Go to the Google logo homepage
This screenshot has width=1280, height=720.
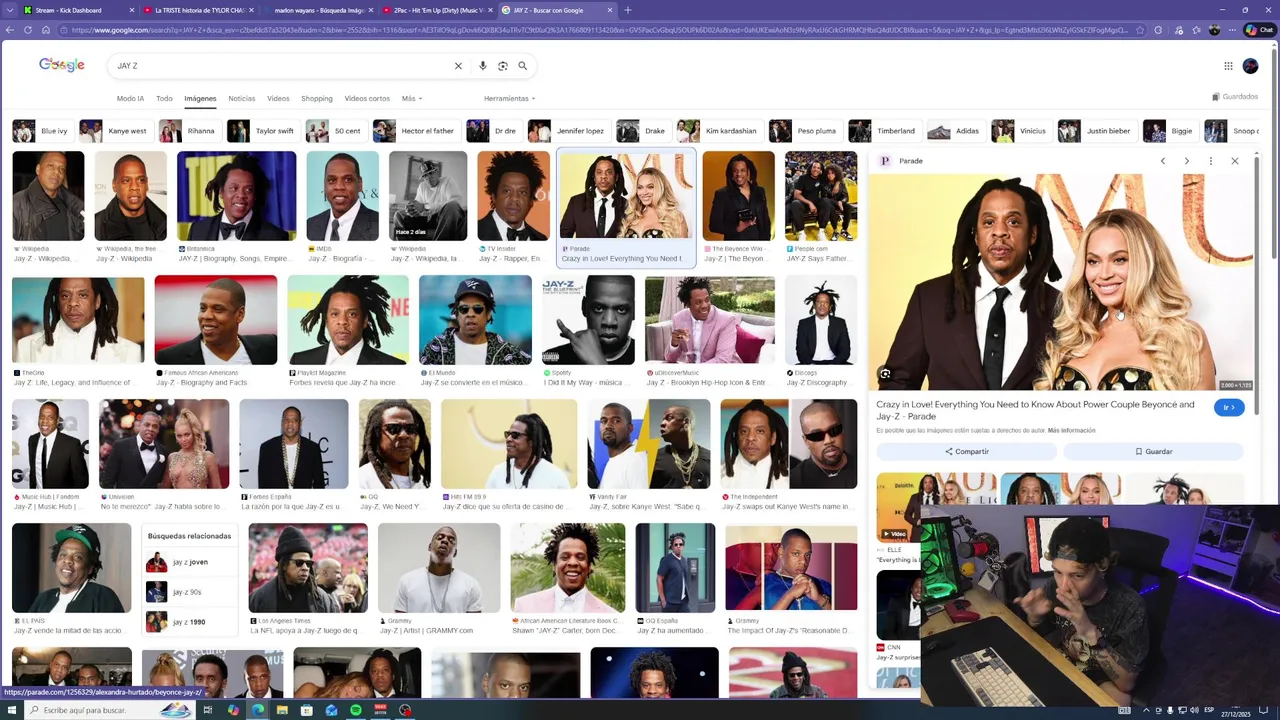[62, 65]
